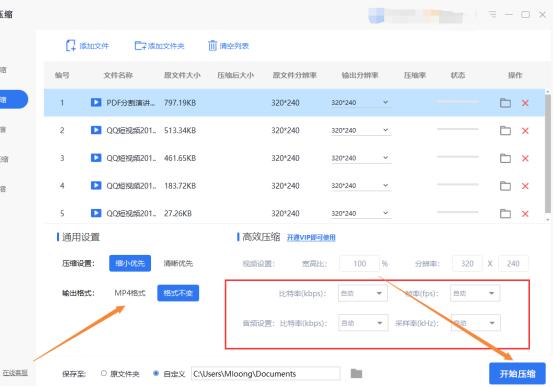554x387 pixels.
Task: Select the 原文件夹 save location radio button
Action: pyautogui.click(x=104, y=373)
